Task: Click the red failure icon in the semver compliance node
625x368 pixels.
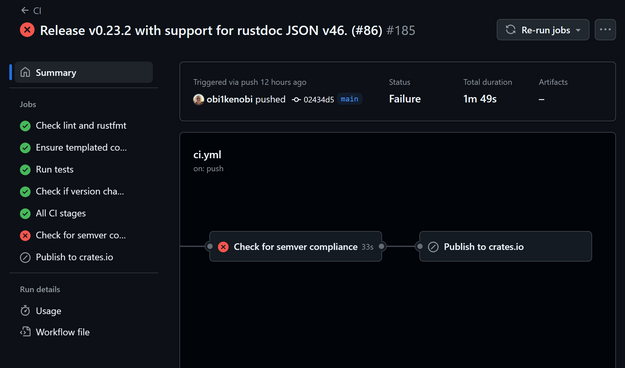Action: 223,247
